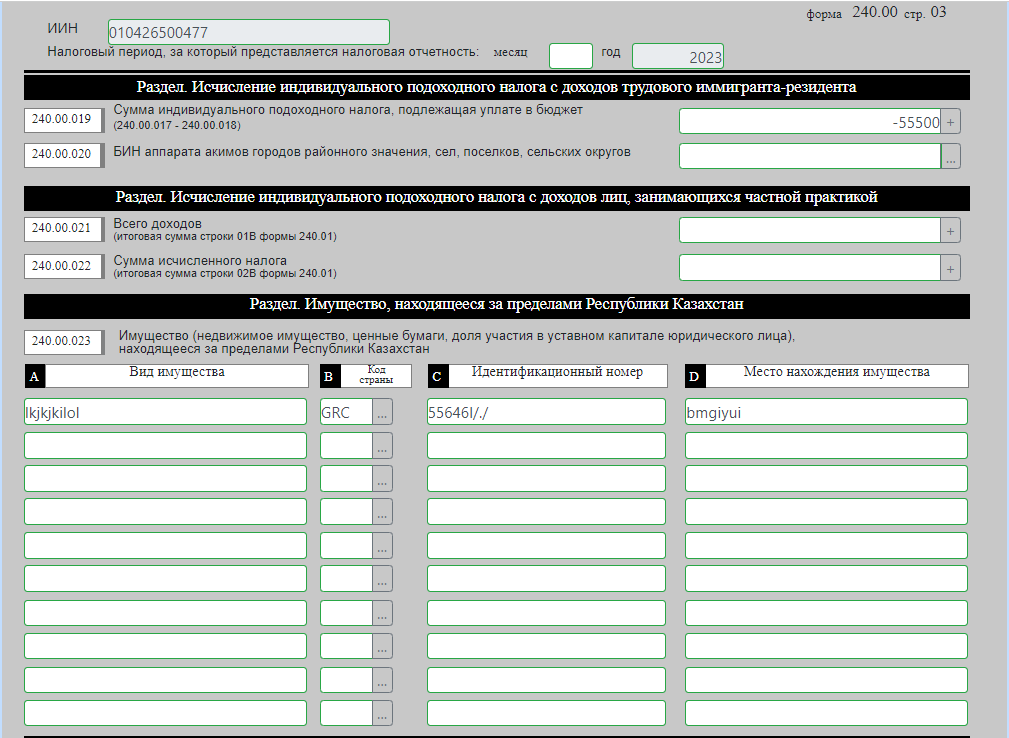Click the country code field containing GRC
Screen dimensions: 1009x738
coord(346,412)
